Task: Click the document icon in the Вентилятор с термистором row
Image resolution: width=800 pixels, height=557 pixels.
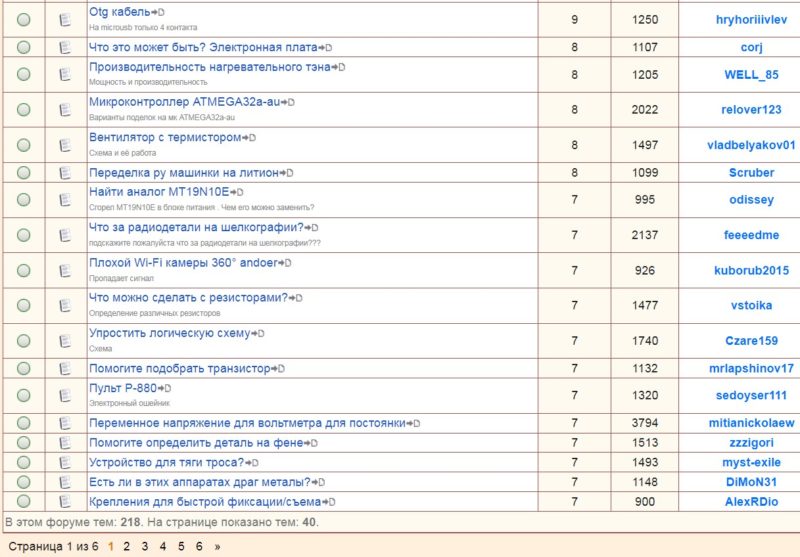Action: tap(65, 145)
